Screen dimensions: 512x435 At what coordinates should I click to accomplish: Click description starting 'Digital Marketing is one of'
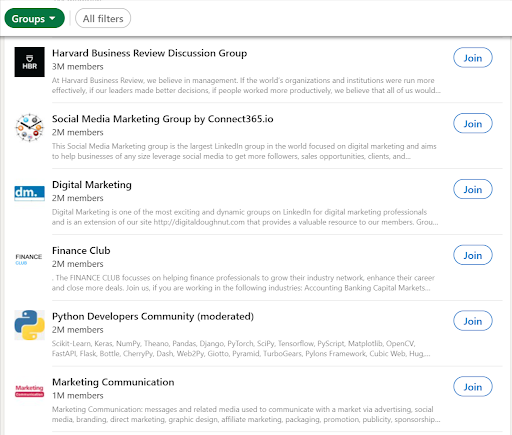tap(245, 217)
